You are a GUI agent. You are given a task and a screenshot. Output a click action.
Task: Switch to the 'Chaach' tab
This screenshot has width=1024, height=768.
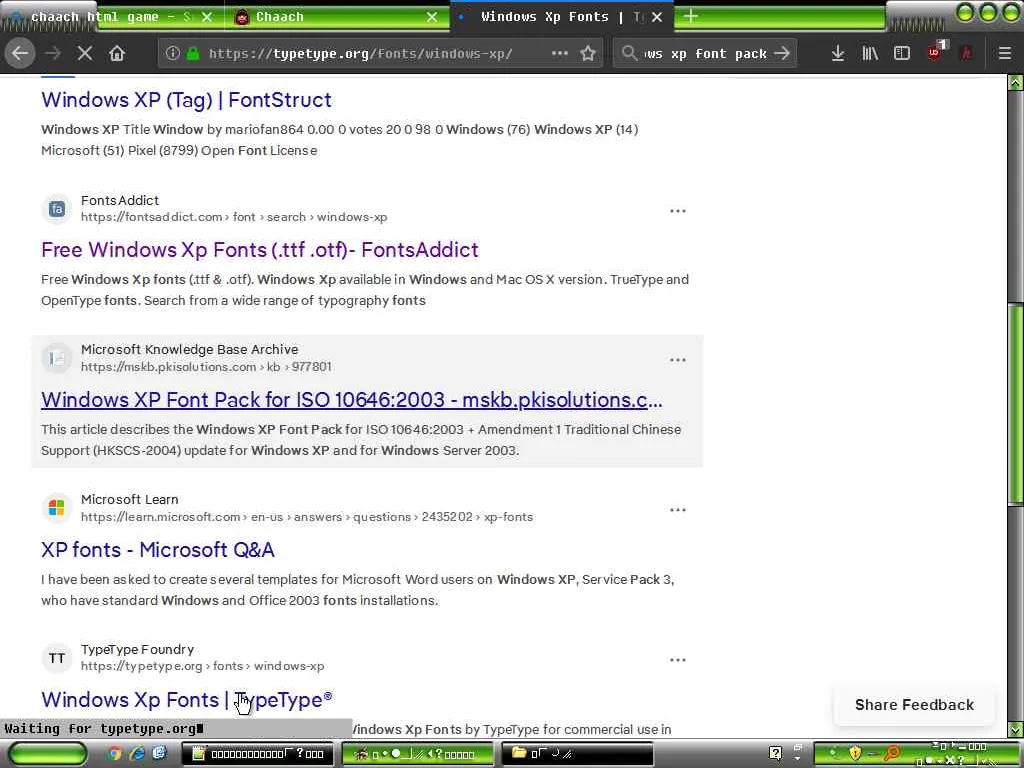click(337, 17)
